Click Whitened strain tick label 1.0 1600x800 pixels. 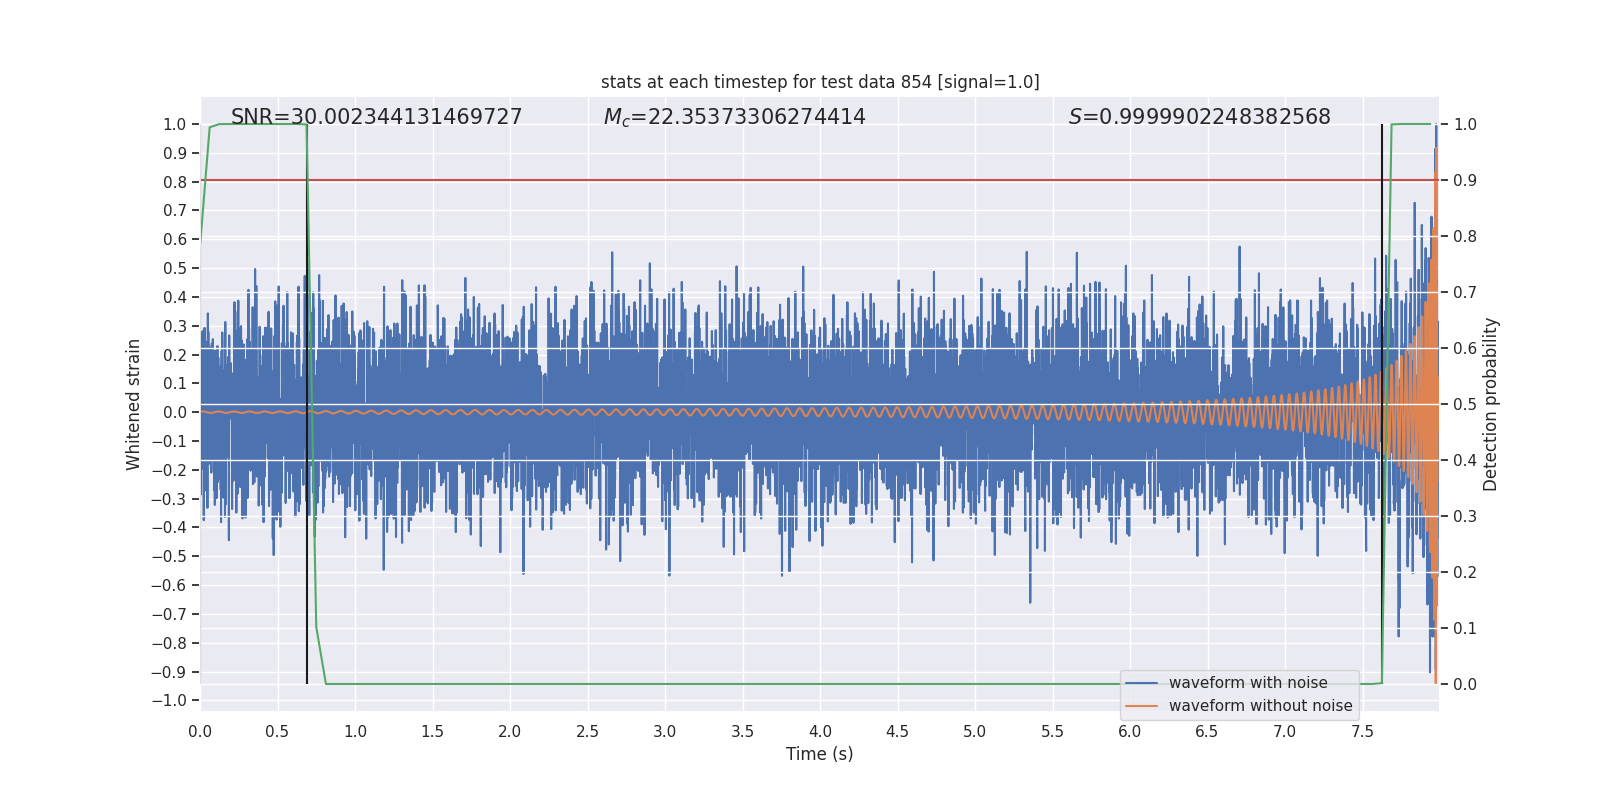pos(175,125)
